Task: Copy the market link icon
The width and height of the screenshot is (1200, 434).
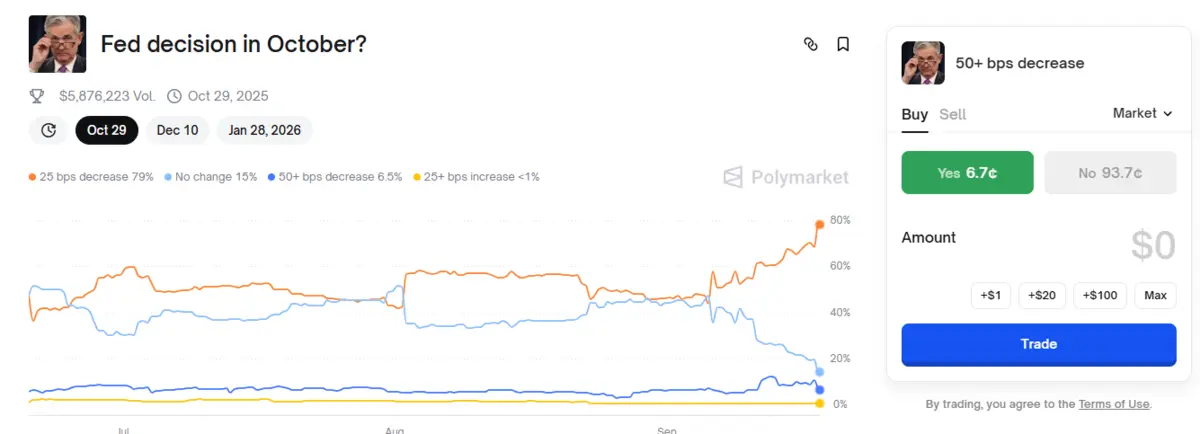Action: tap(811, 44)
